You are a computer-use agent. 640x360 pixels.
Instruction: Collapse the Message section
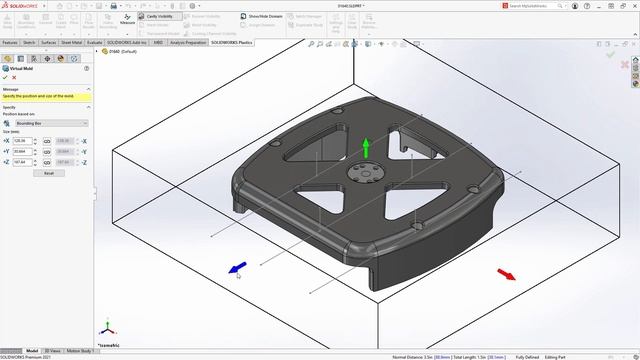click(89, 89)
